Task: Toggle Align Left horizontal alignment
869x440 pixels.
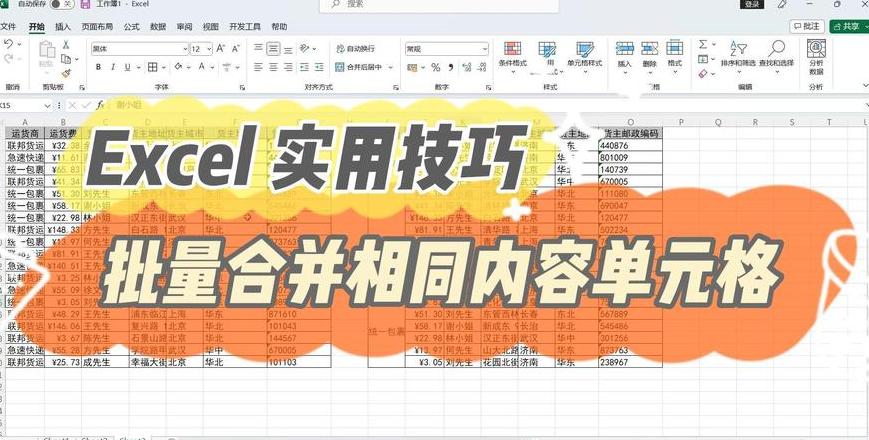Action: (258, 67)
